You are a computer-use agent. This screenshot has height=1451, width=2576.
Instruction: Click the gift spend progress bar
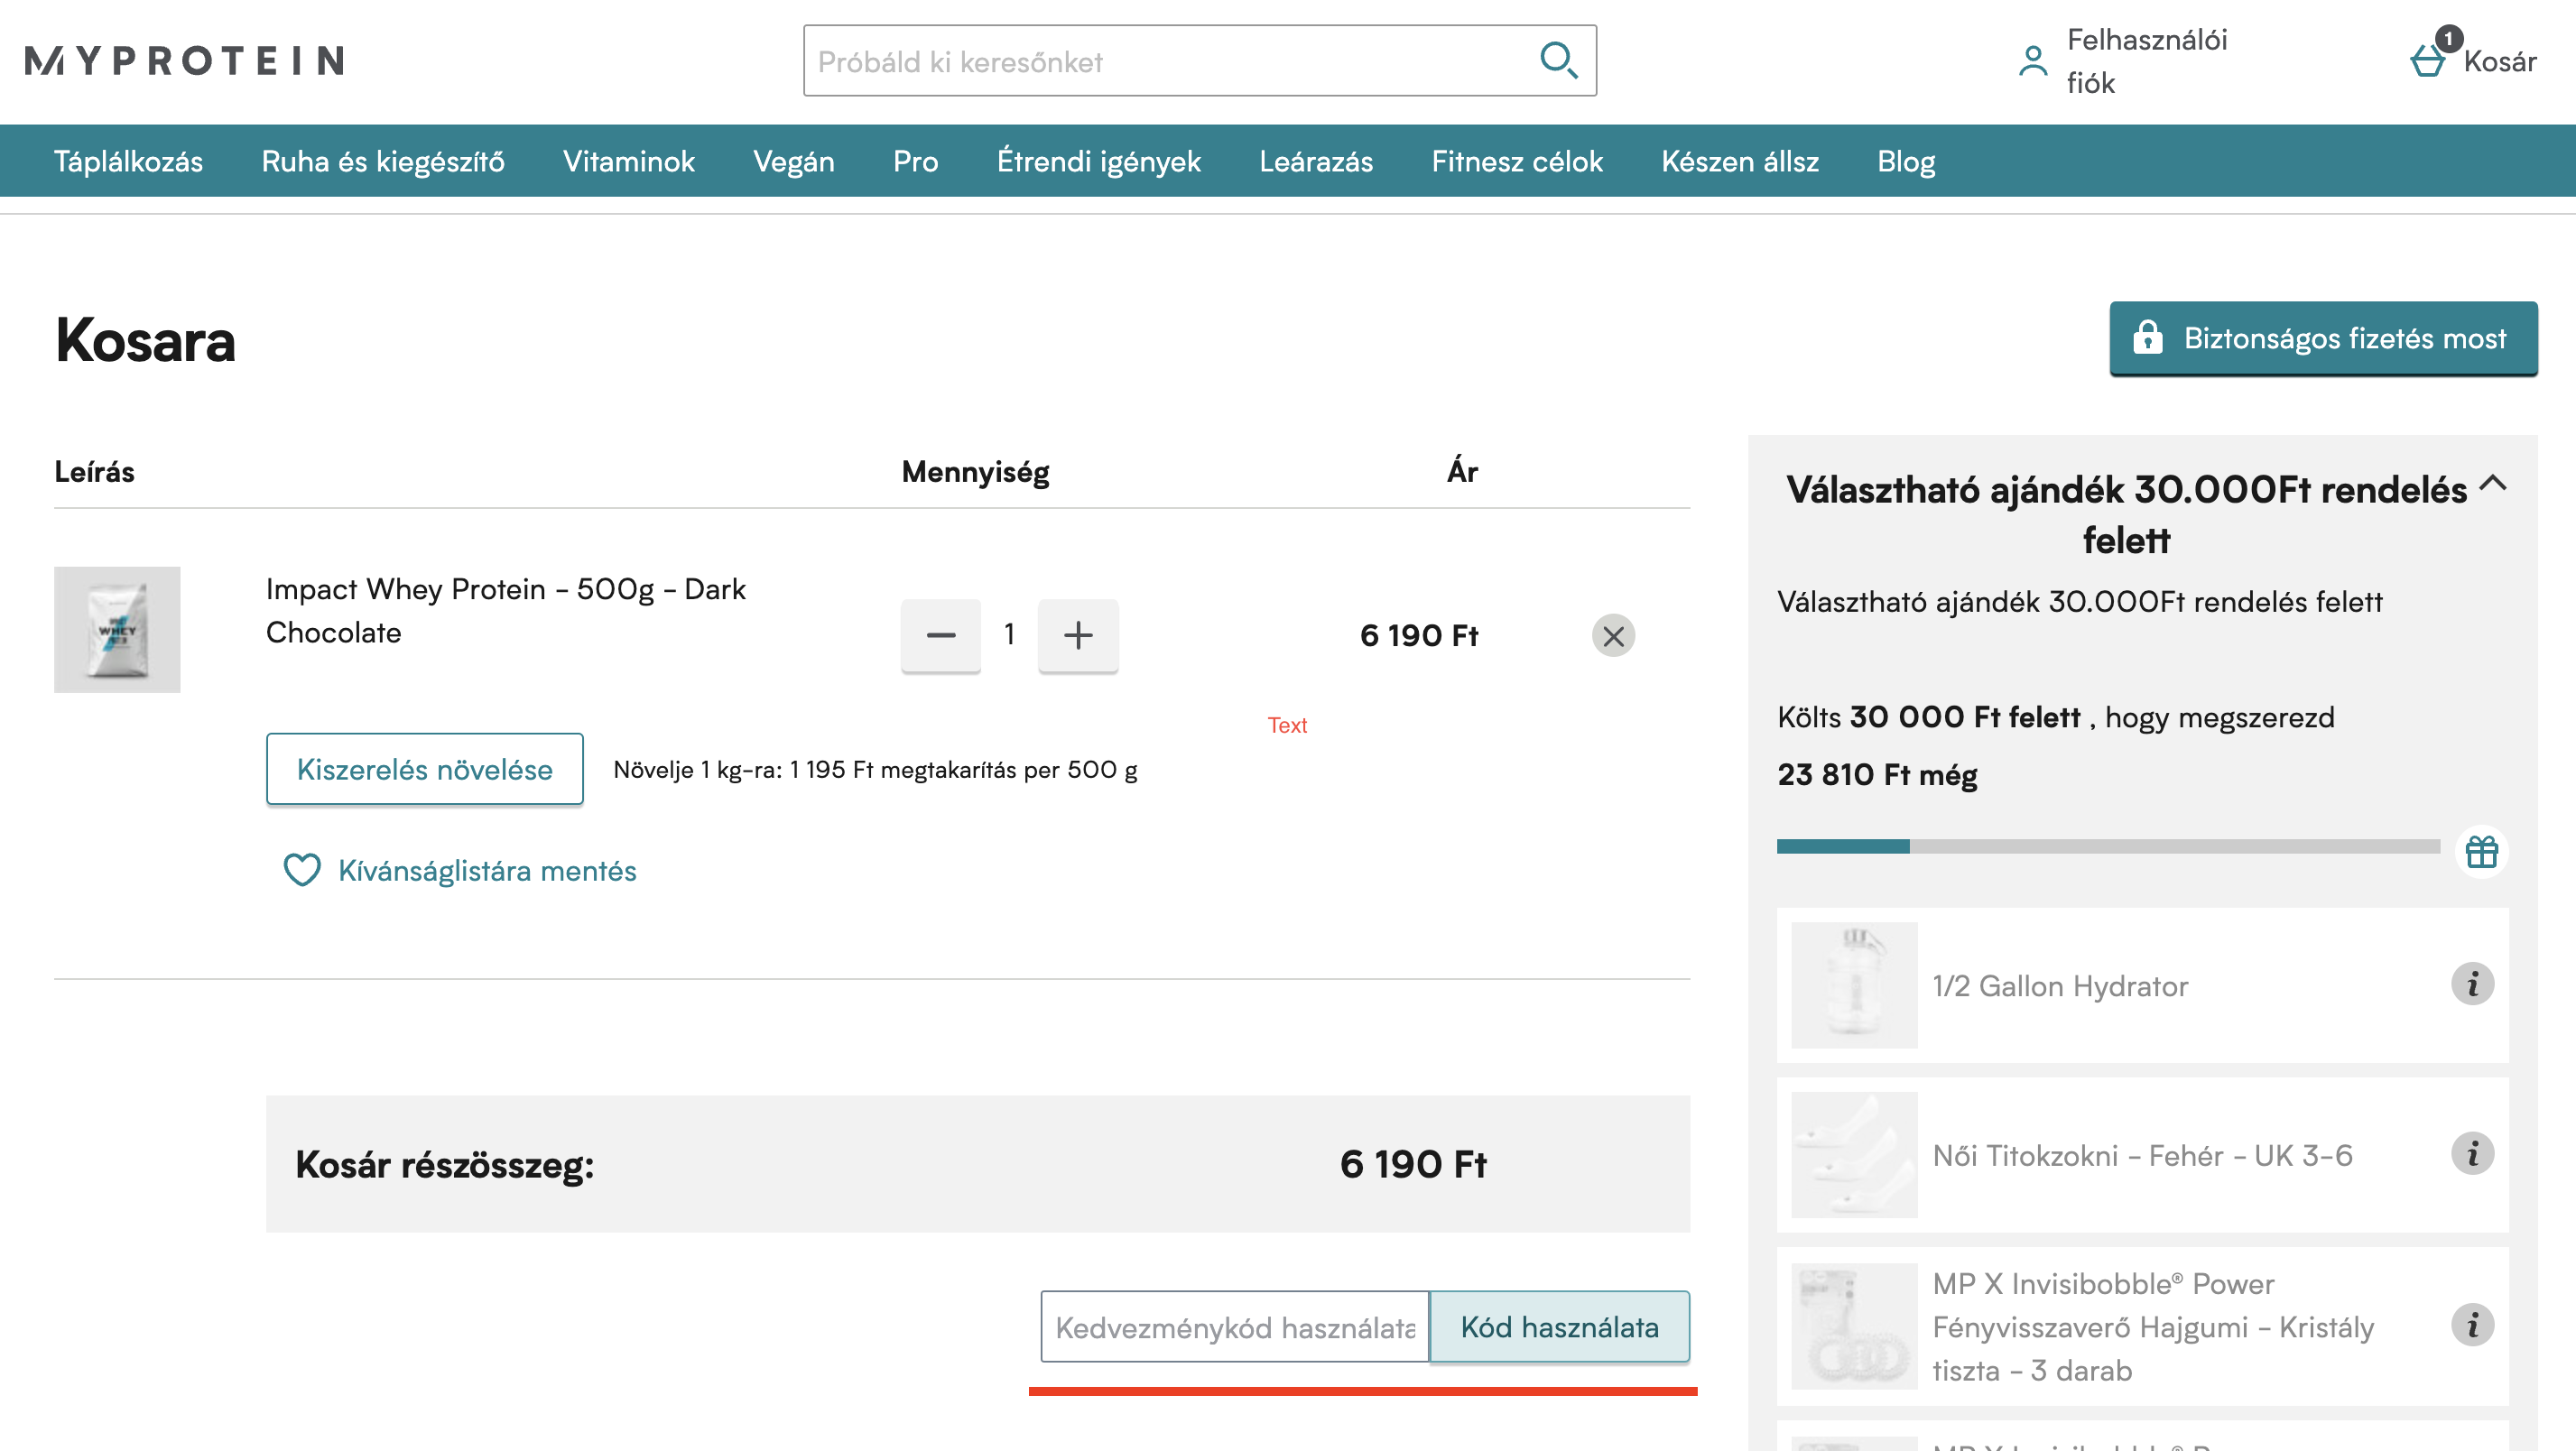[2108, 846]
